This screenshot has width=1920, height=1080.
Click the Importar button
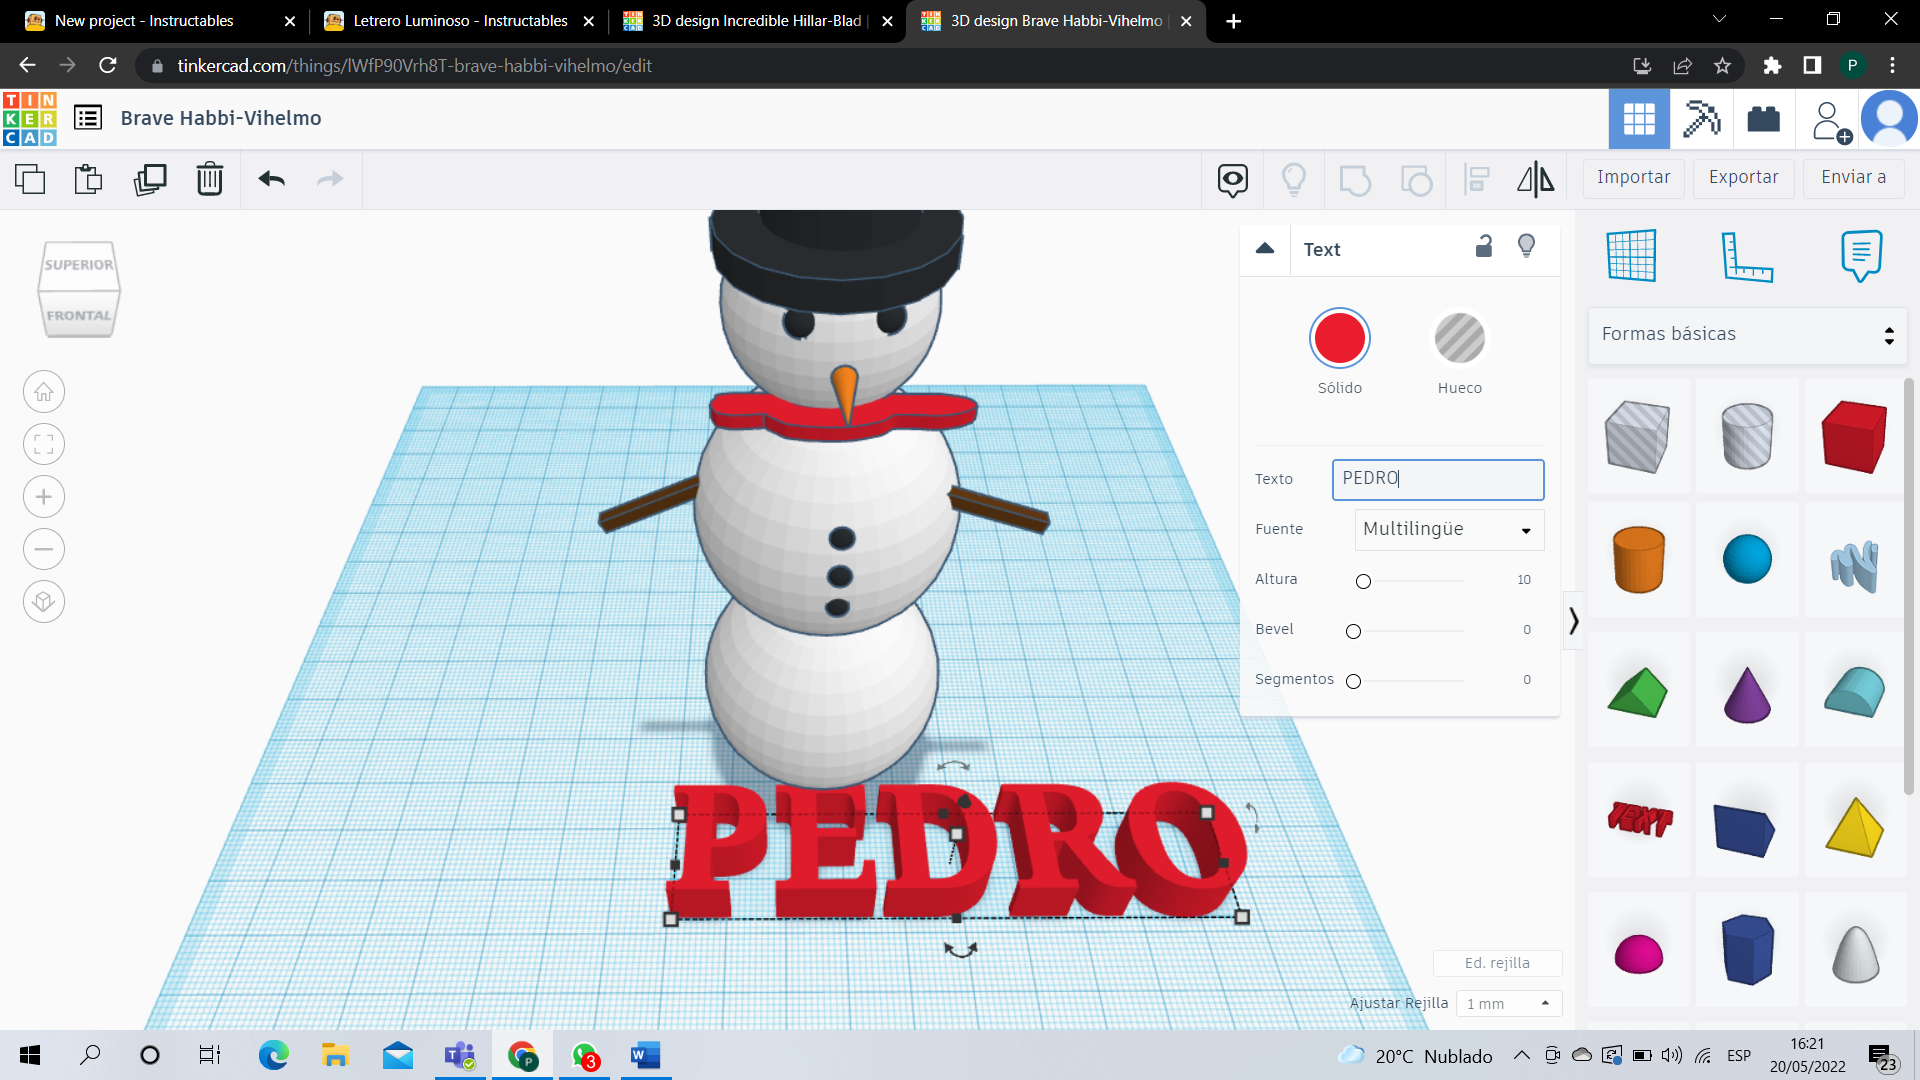[1633, 177]
